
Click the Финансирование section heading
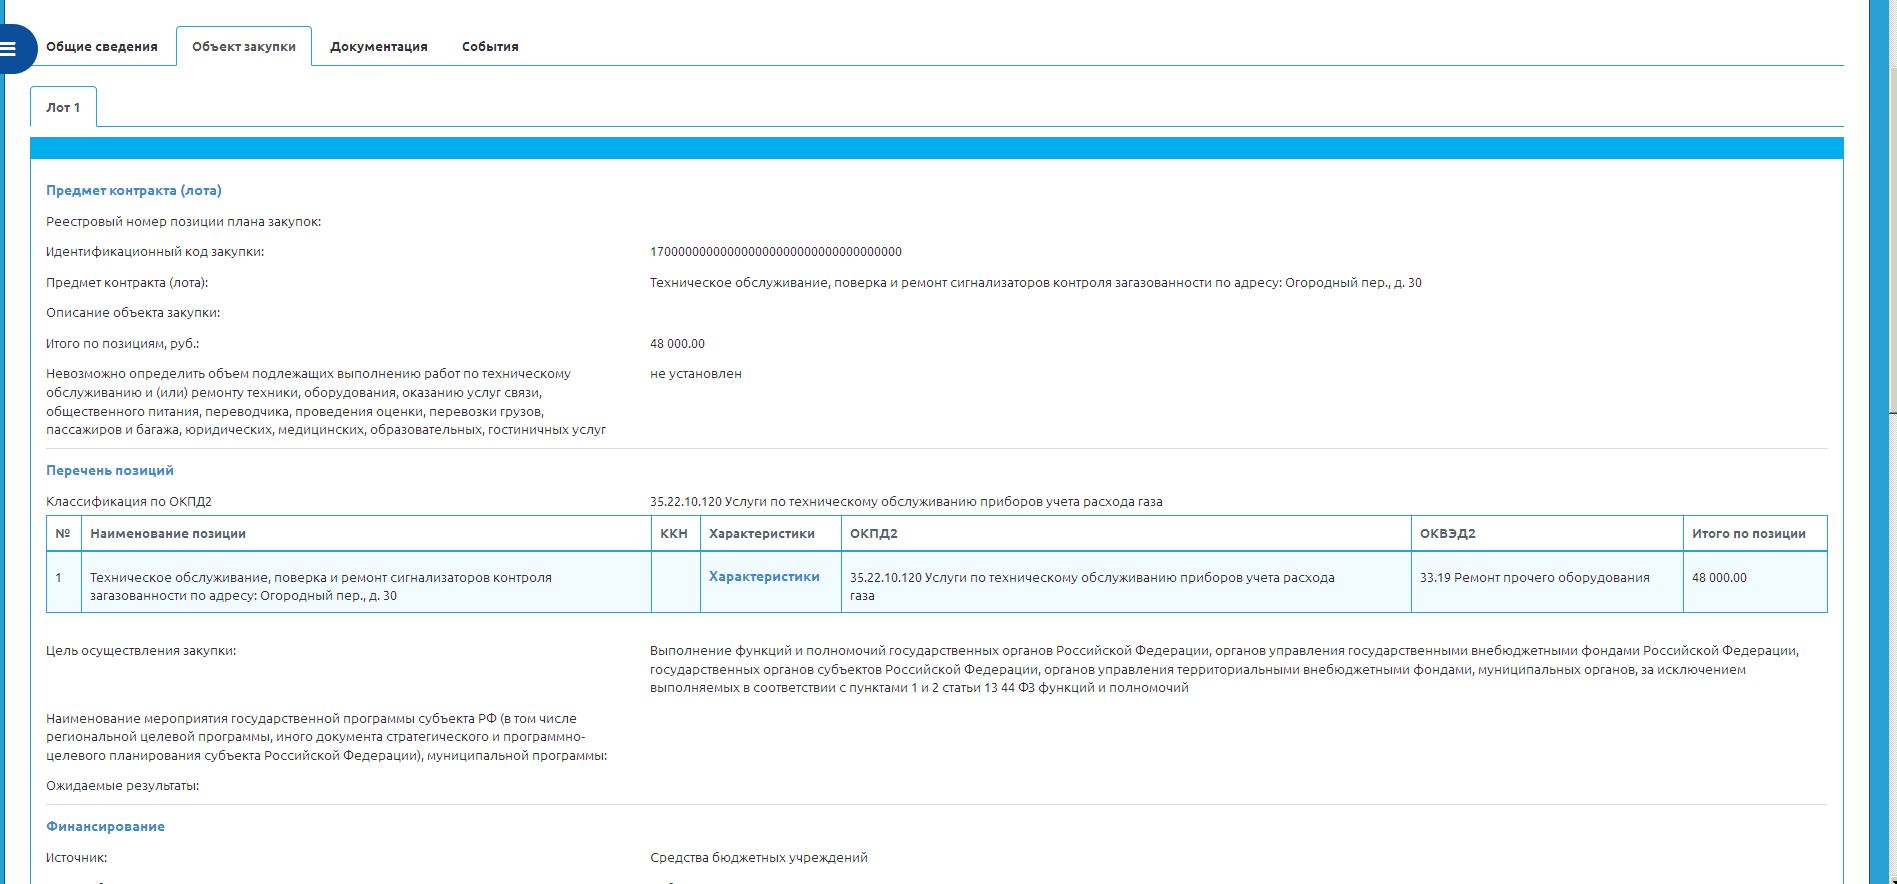click(x=105, y=827)
